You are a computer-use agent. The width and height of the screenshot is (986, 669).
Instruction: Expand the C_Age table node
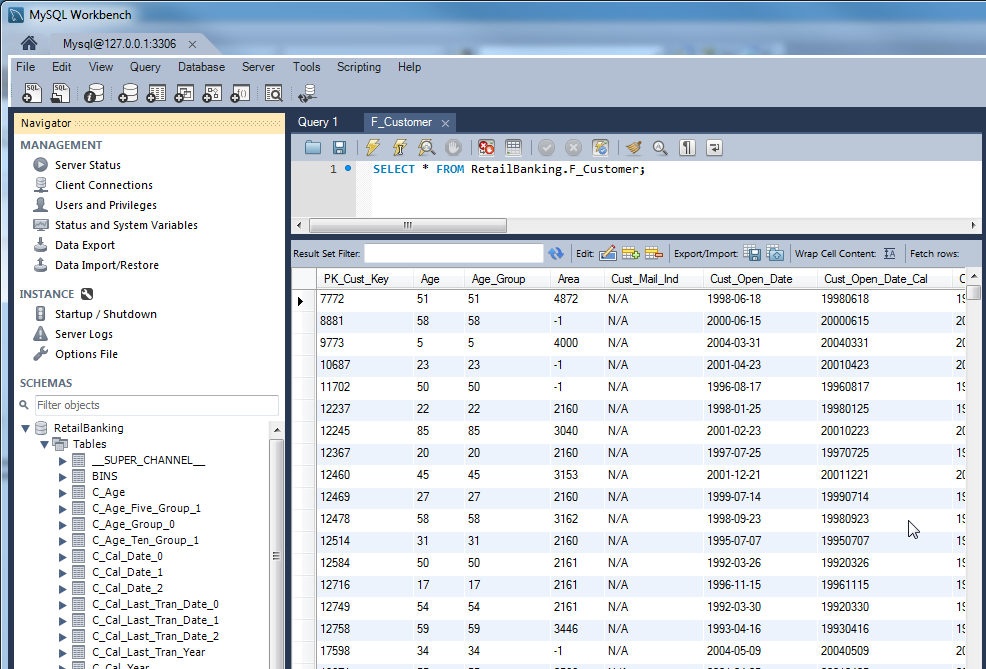point(63,492)
